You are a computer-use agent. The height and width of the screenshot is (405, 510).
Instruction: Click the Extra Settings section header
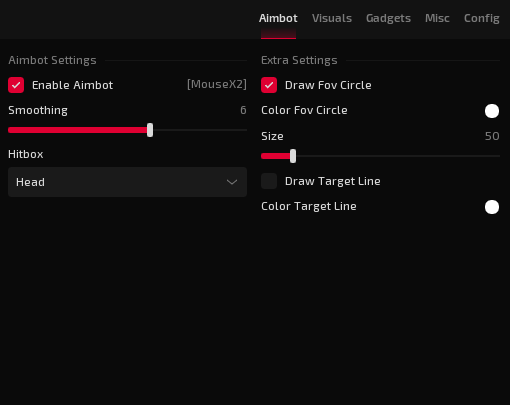[x=299, y=60]
